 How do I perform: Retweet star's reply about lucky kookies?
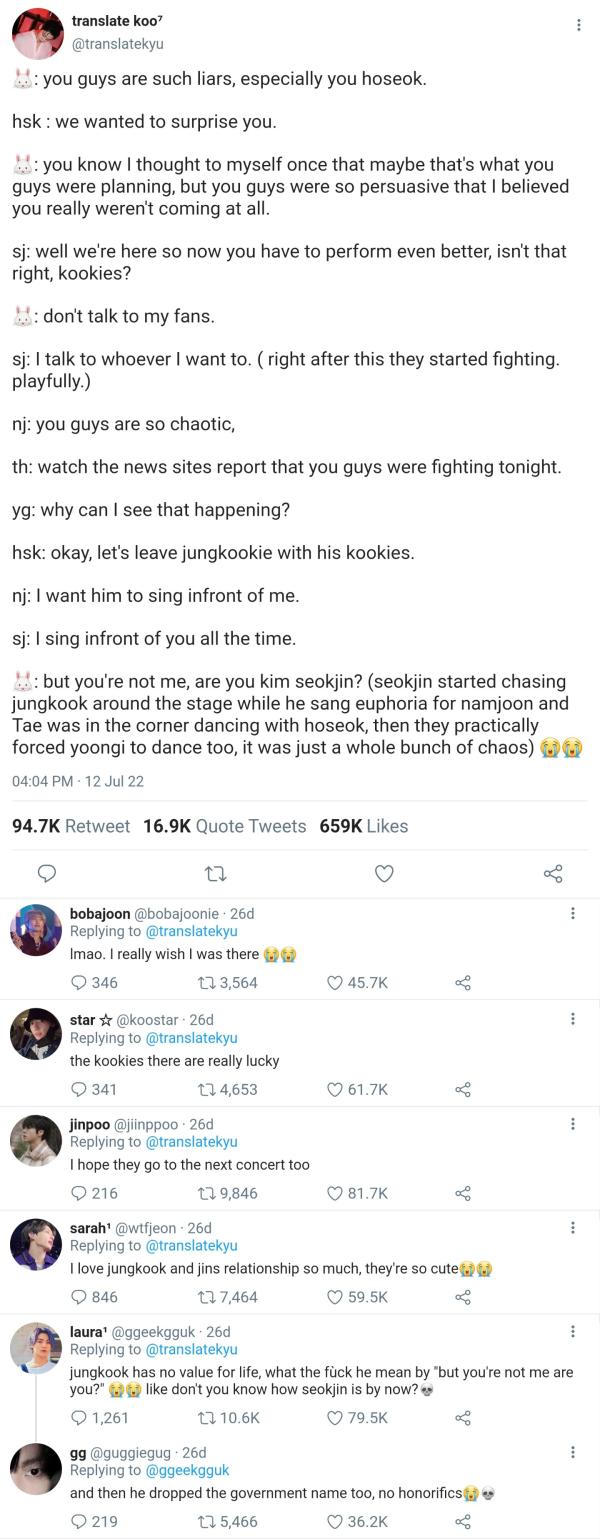[x=208, y=1090]
